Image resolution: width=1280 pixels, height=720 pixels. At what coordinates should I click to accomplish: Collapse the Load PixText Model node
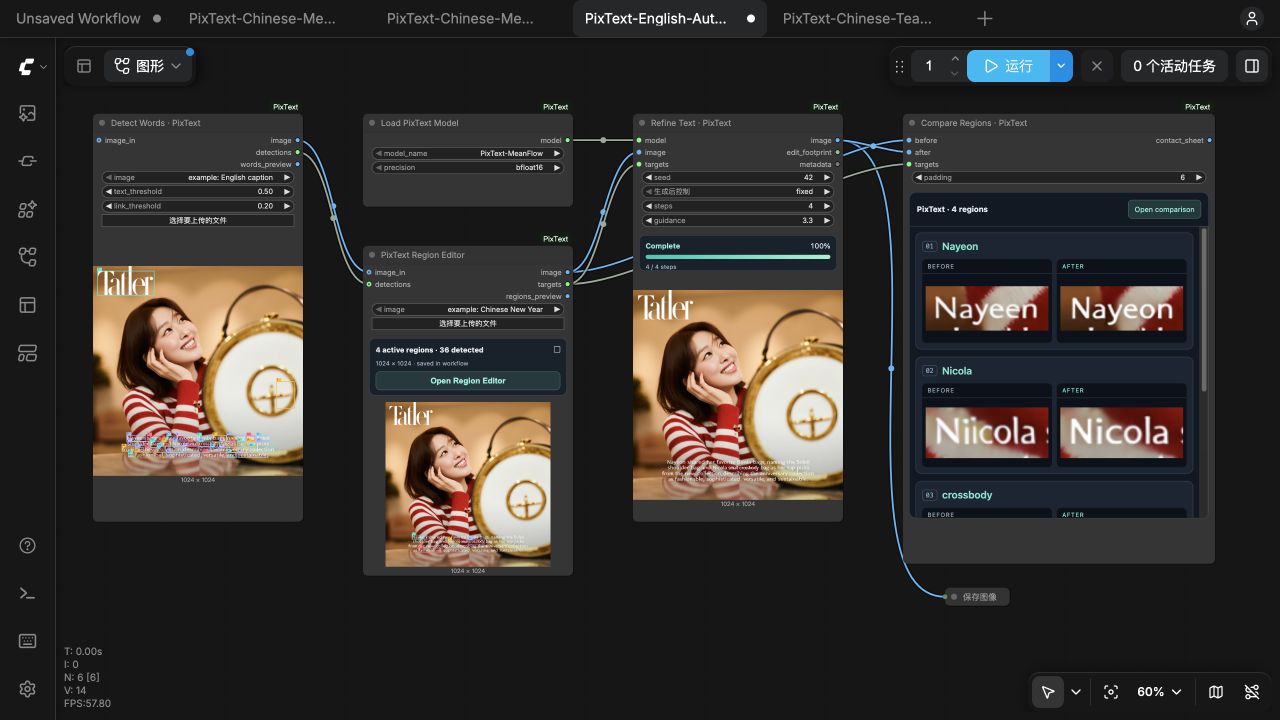(372, 123)
